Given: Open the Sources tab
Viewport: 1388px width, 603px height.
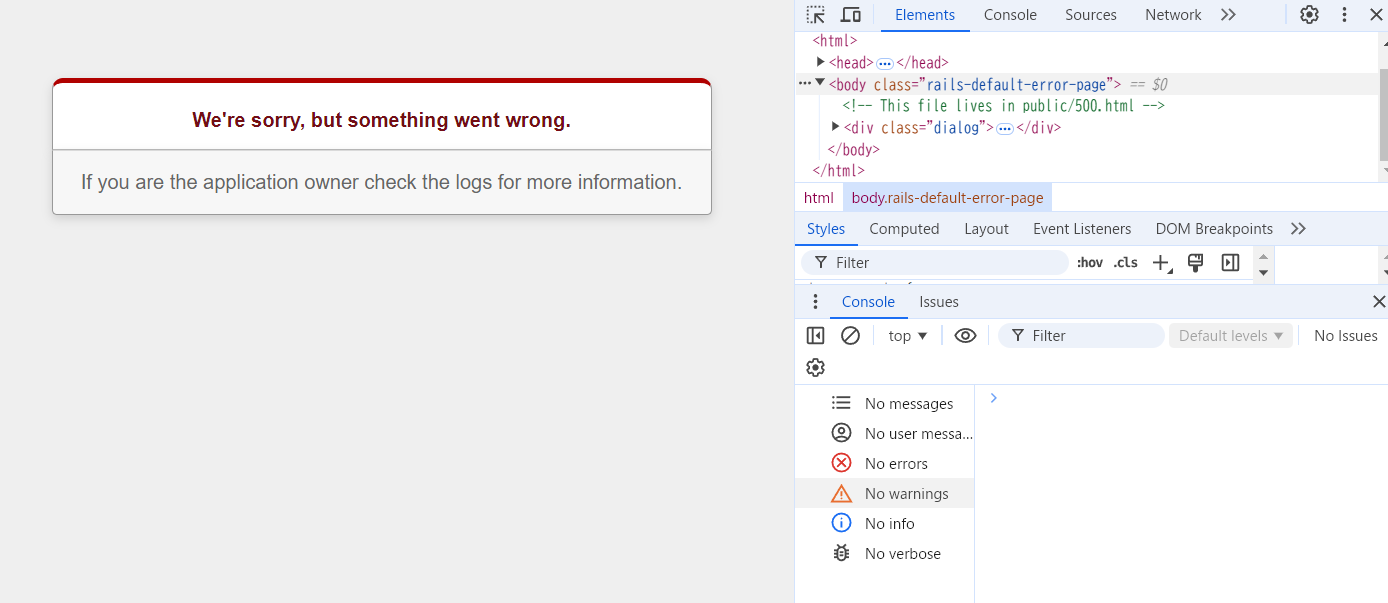Looking at the screenshot, I should [x=1091, y=15].
